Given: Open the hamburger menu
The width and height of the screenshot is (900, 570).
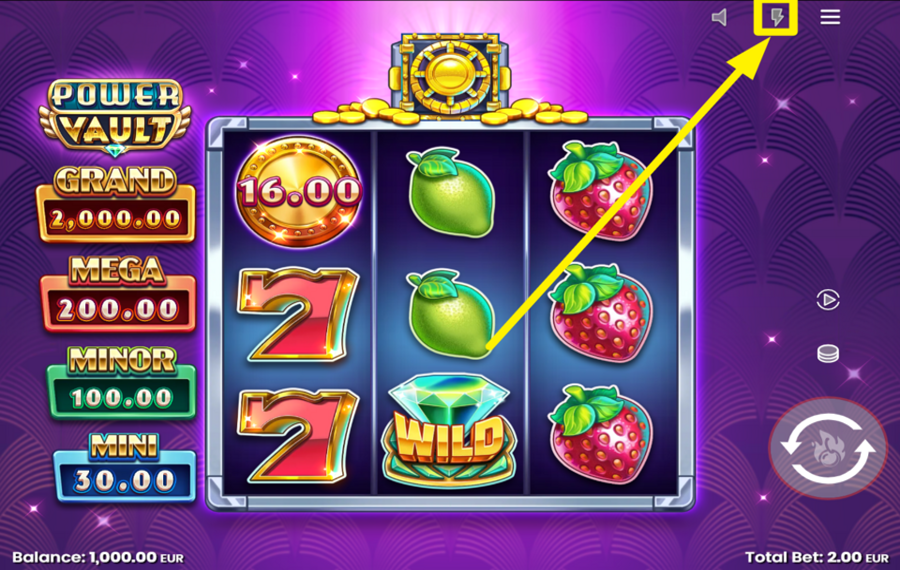Looking at the screenshot, I should click(830, 17).
